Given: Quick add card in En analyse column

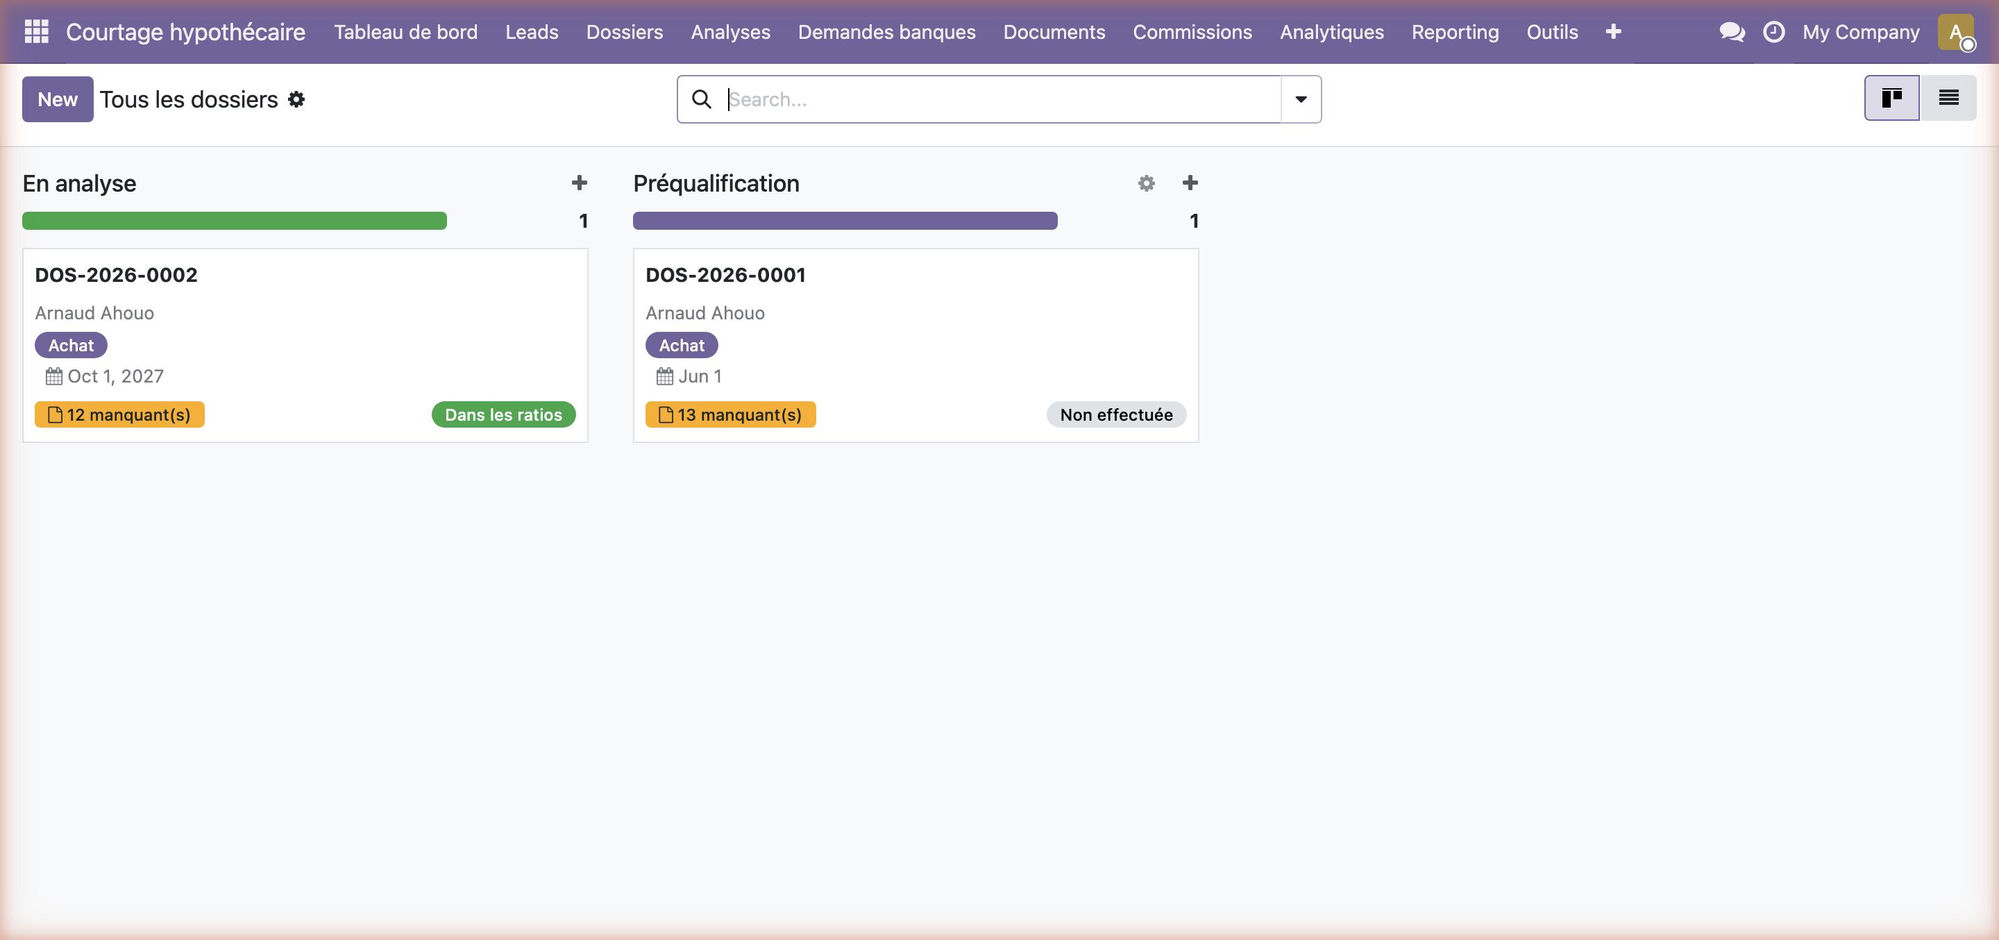Looking at the screenshot, I should click(579, 183).
